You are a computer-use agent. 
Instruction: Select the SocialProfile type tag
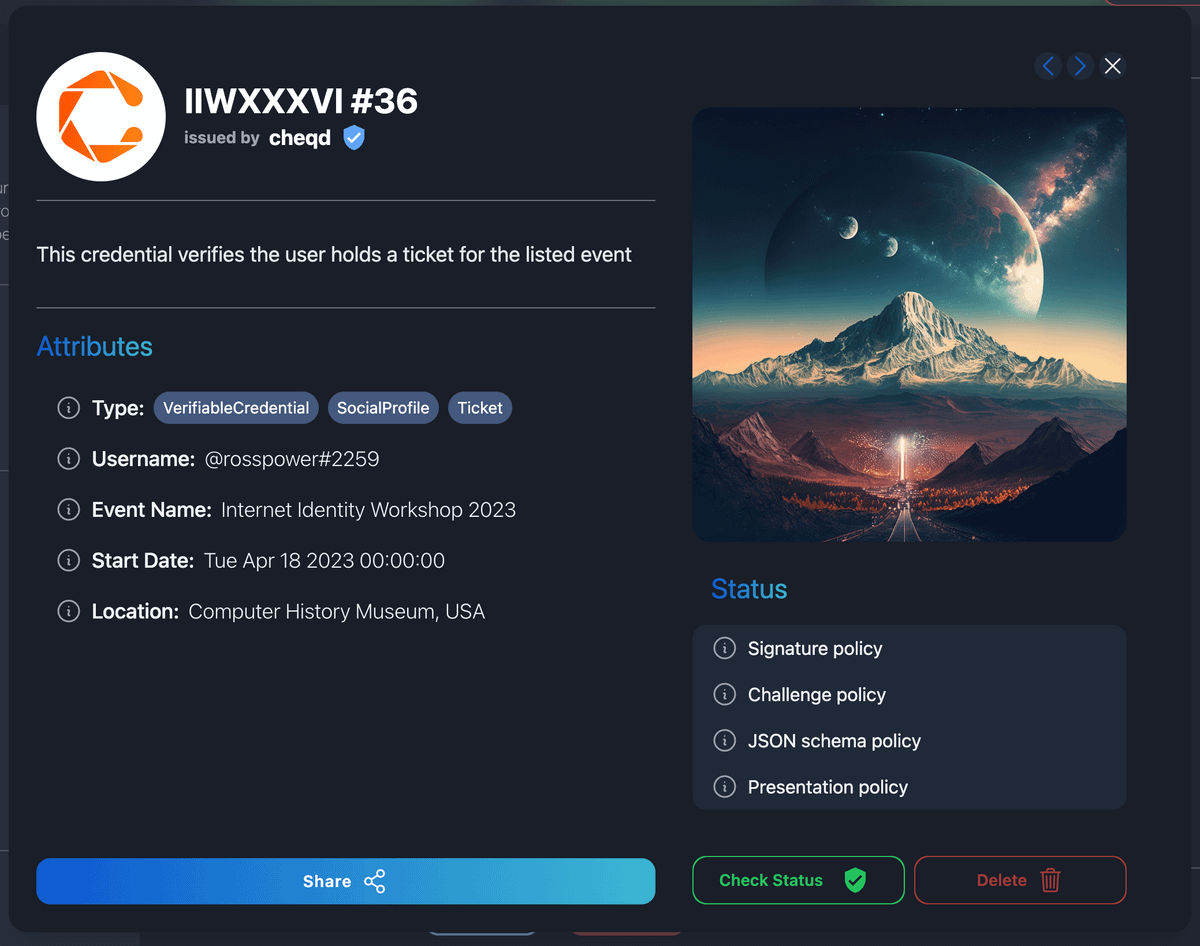click(x=383, y=408)
